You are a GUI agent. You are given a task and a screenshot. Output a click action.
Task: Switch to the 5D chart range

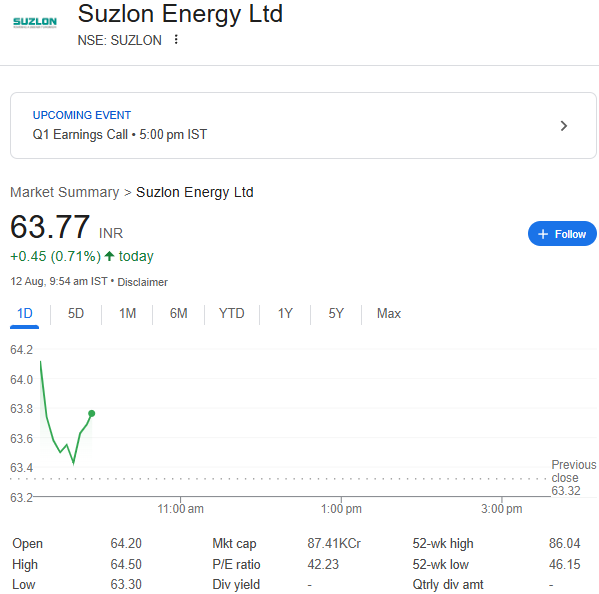click(x=76, y=314)
